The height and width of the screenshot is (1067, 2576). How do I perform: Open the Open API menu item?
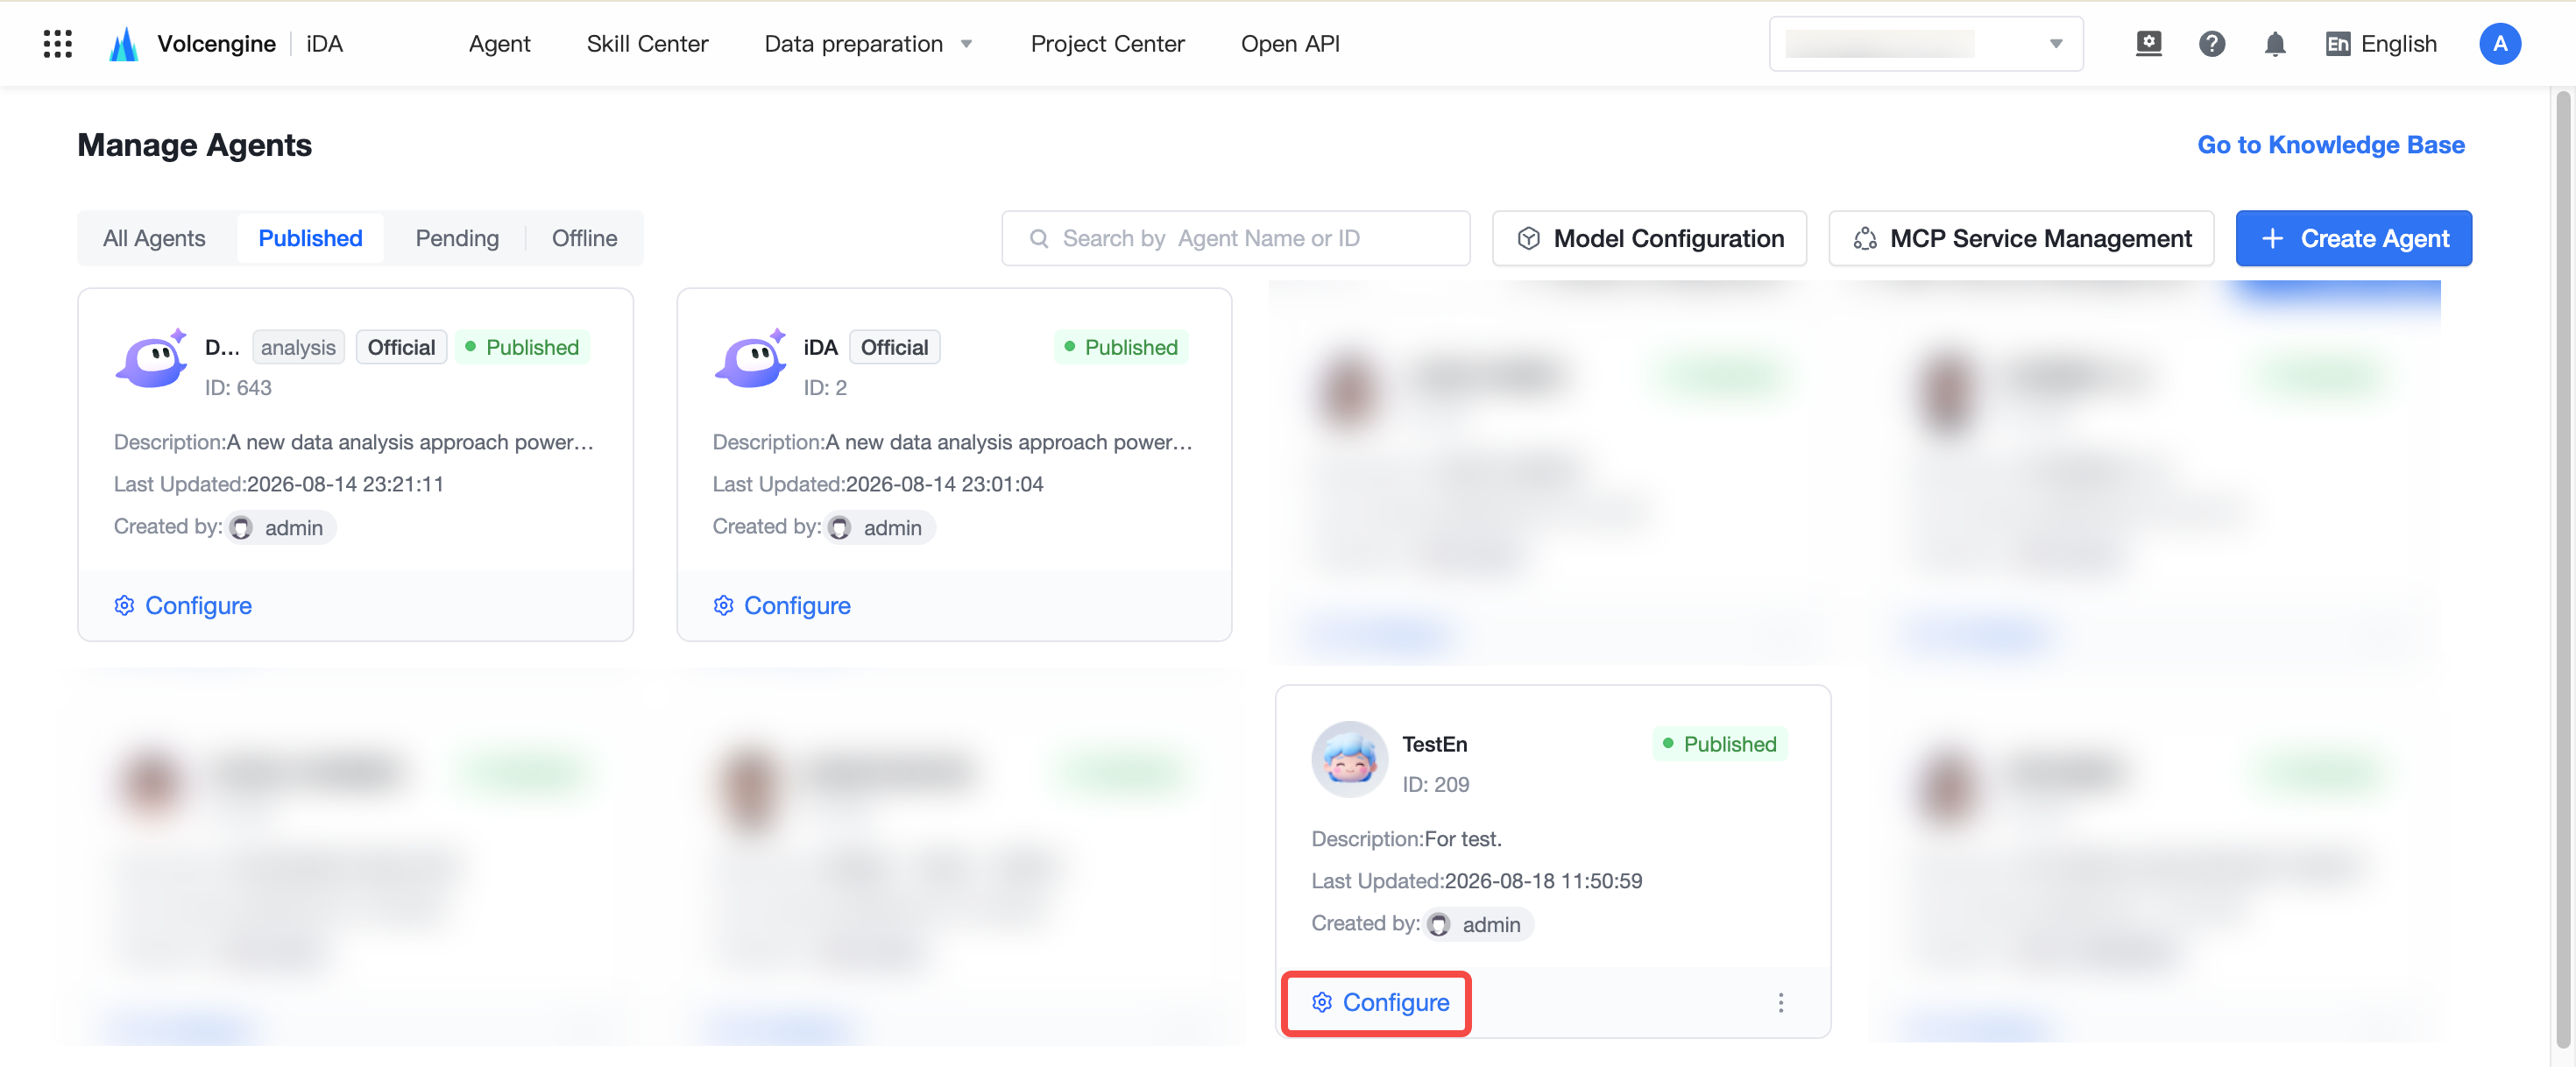[1290, 44]
